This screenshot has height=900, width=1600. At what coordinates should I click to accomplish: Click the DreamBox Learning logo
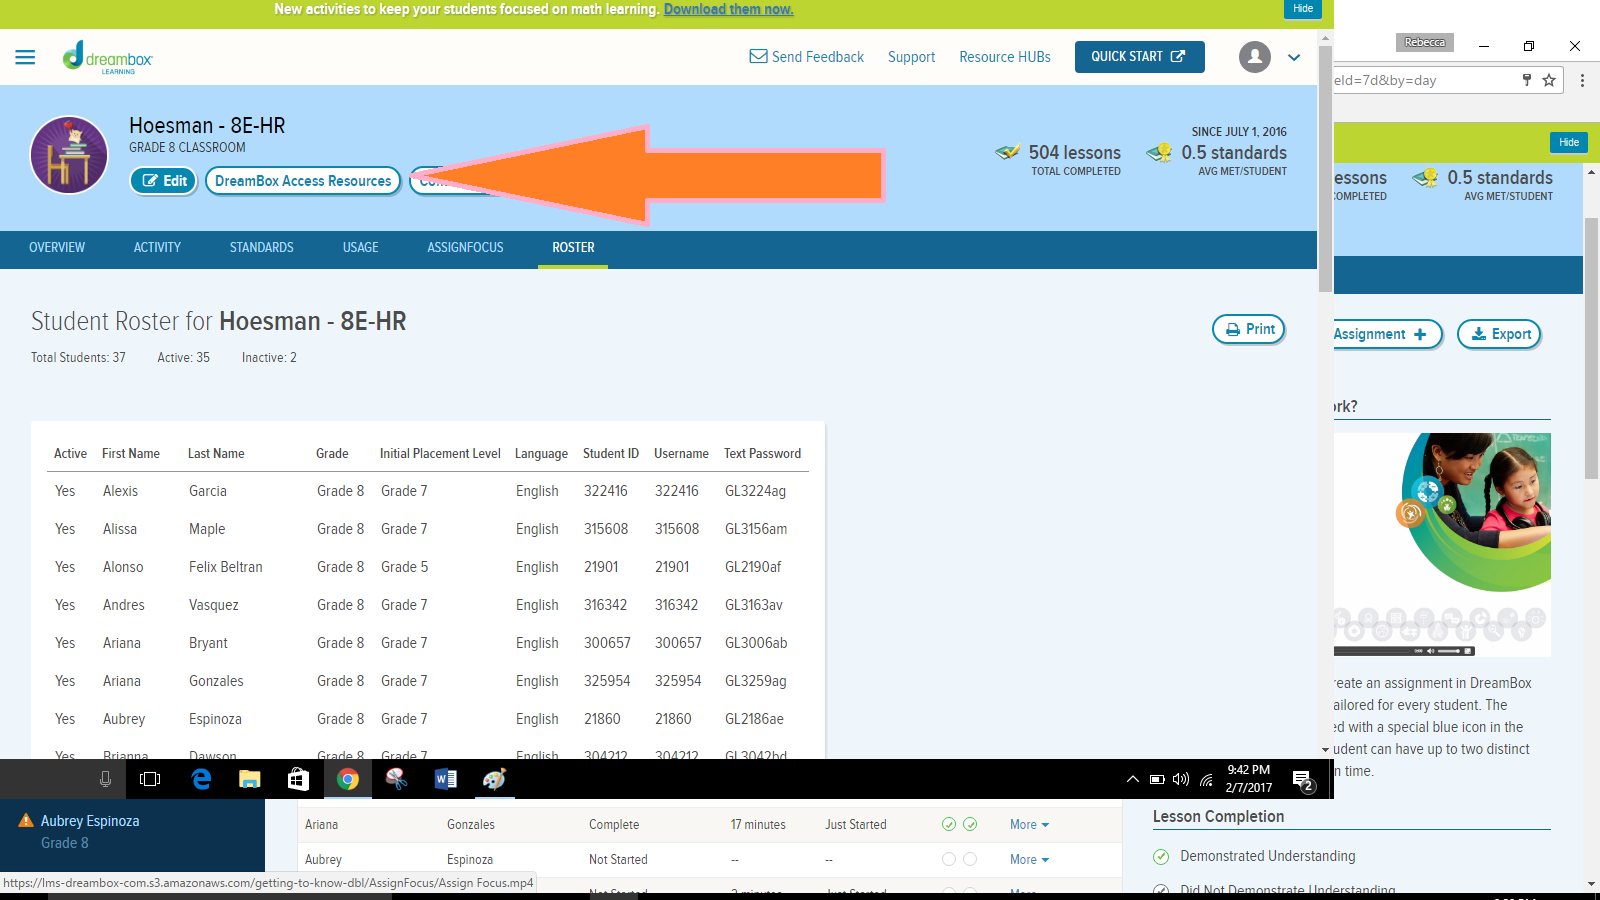tap(108, 57)
